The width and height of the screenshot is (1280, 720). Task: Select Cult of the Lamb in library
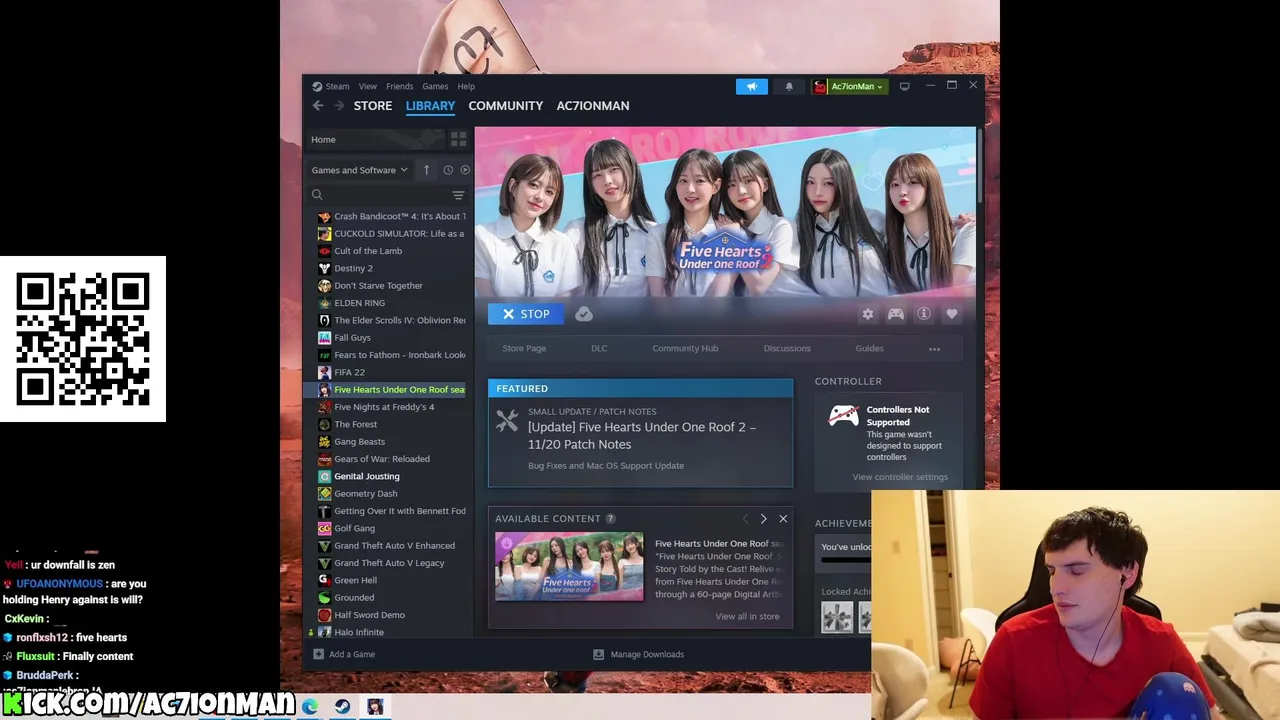[368, 251]
